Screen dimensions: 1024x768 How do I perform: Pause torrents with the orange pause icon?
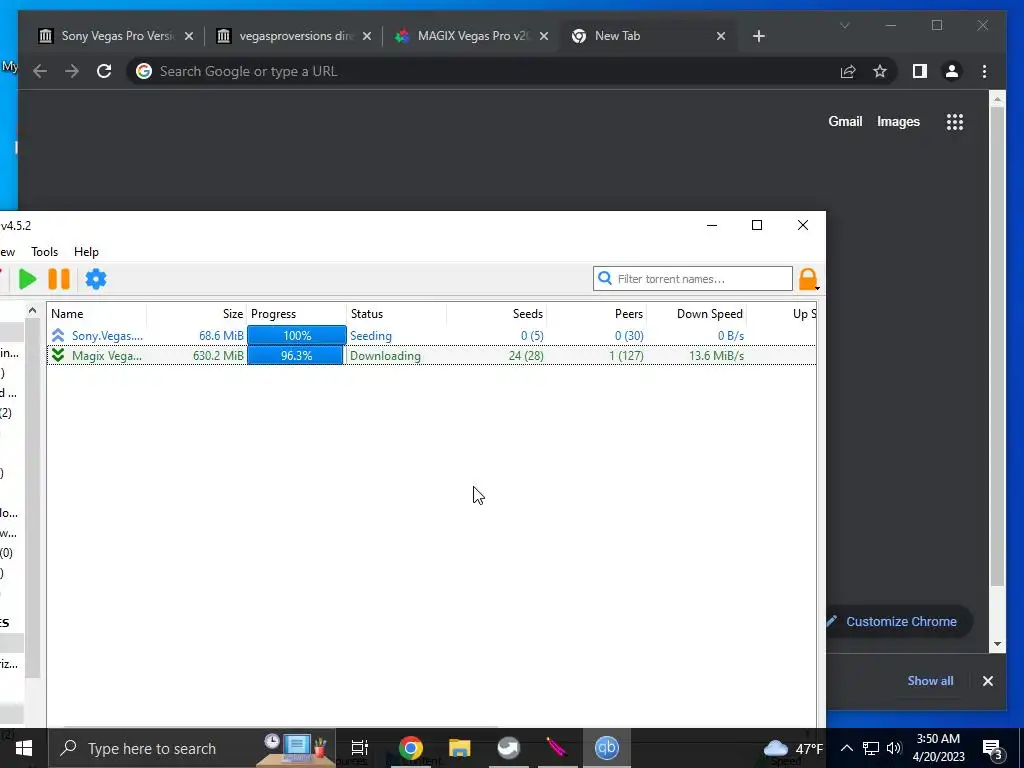(59, 280)
